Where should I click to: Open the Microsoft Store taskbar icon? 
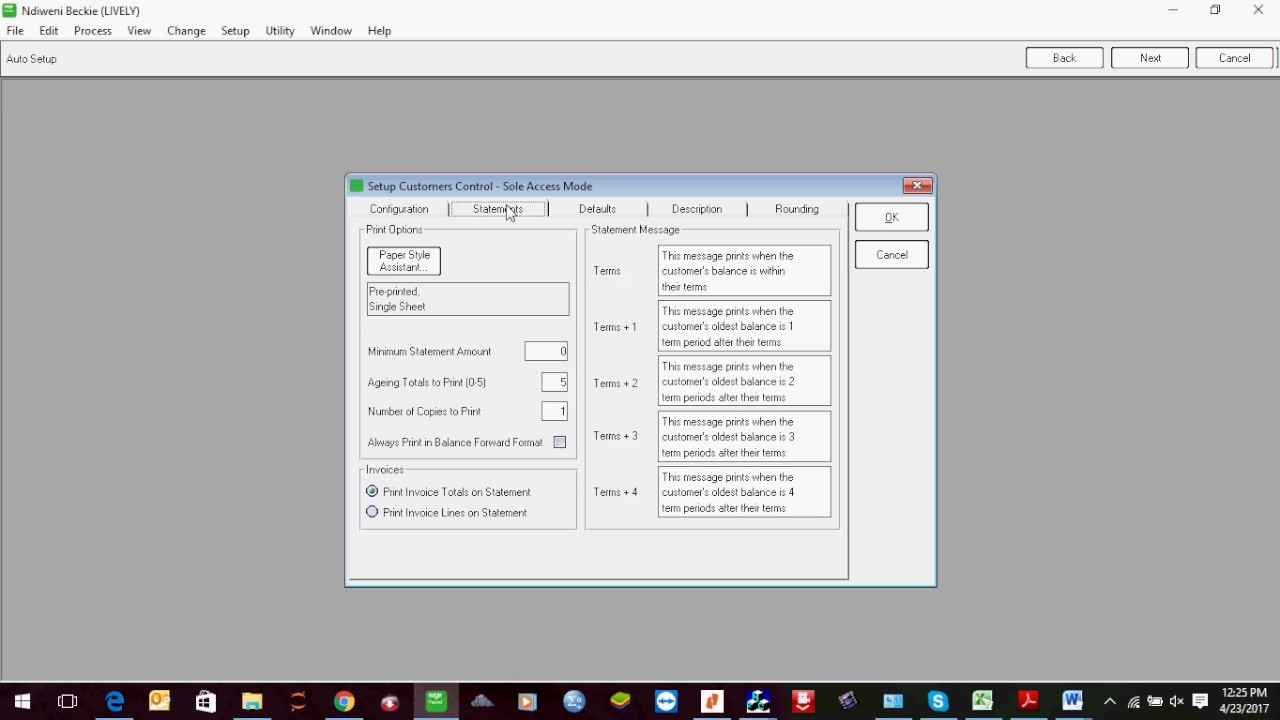tap(205, 702)
